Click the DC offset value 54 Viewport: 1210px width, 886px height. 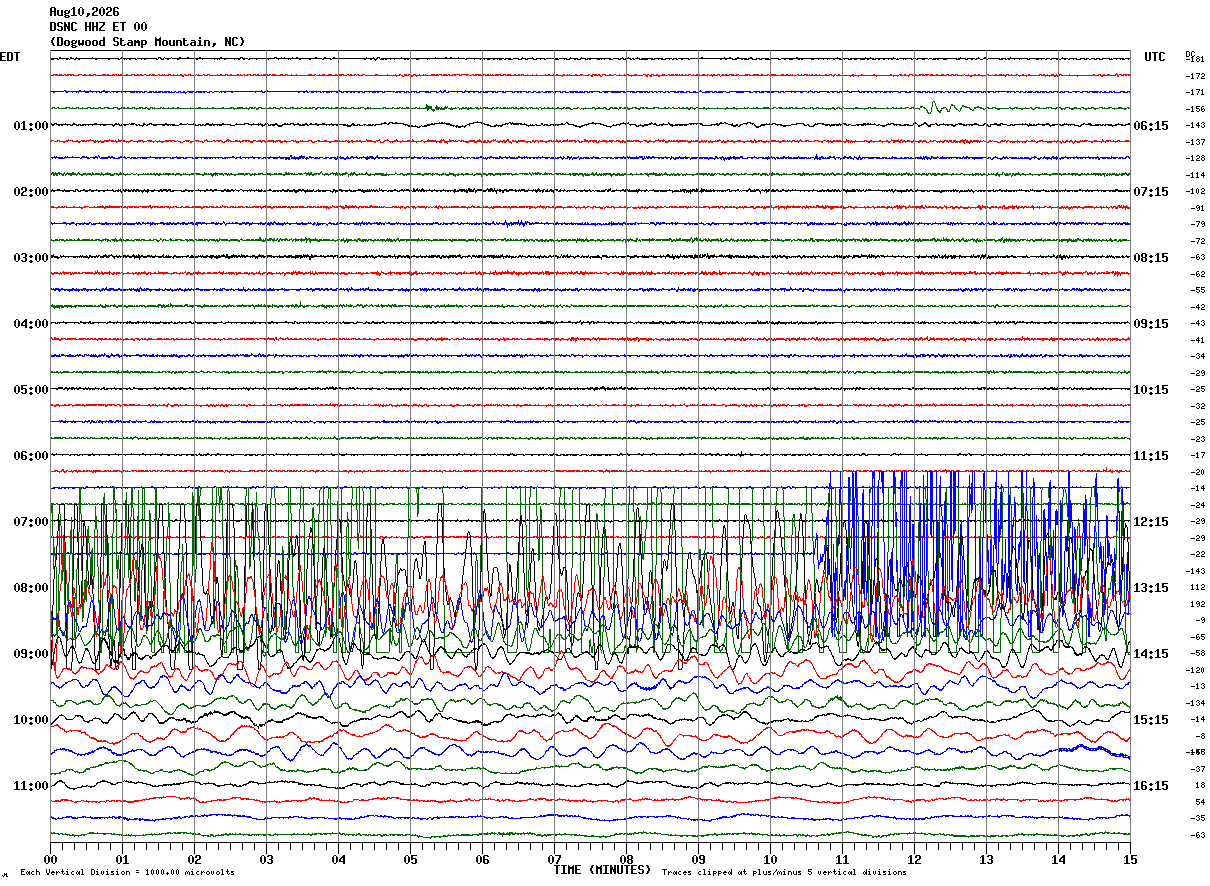coord(1199,802)
